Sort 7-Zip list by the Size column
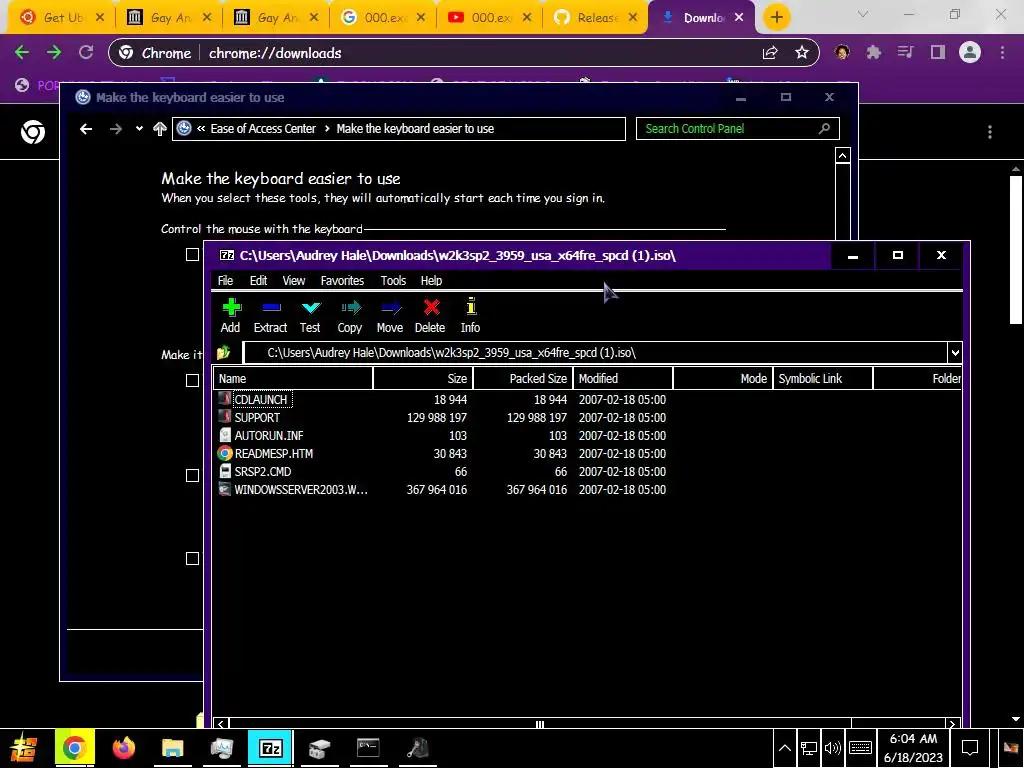The height and width of the screenshot is (768, 1024). (x=423, y=378)
